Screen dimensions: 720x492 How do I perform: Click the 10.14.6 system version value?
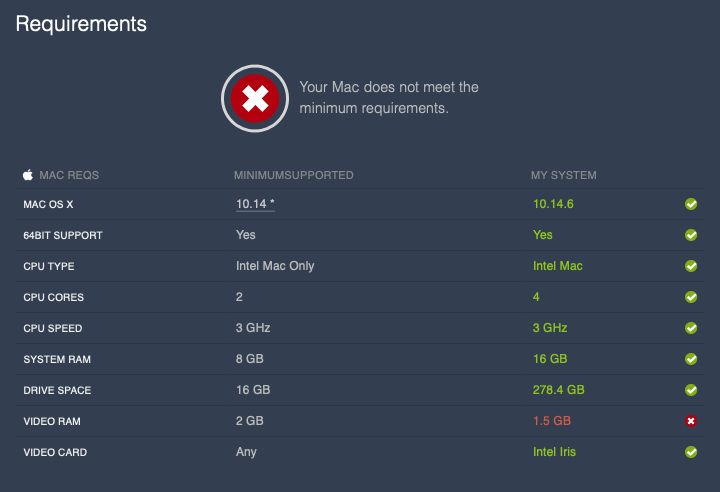pos(553,204)
